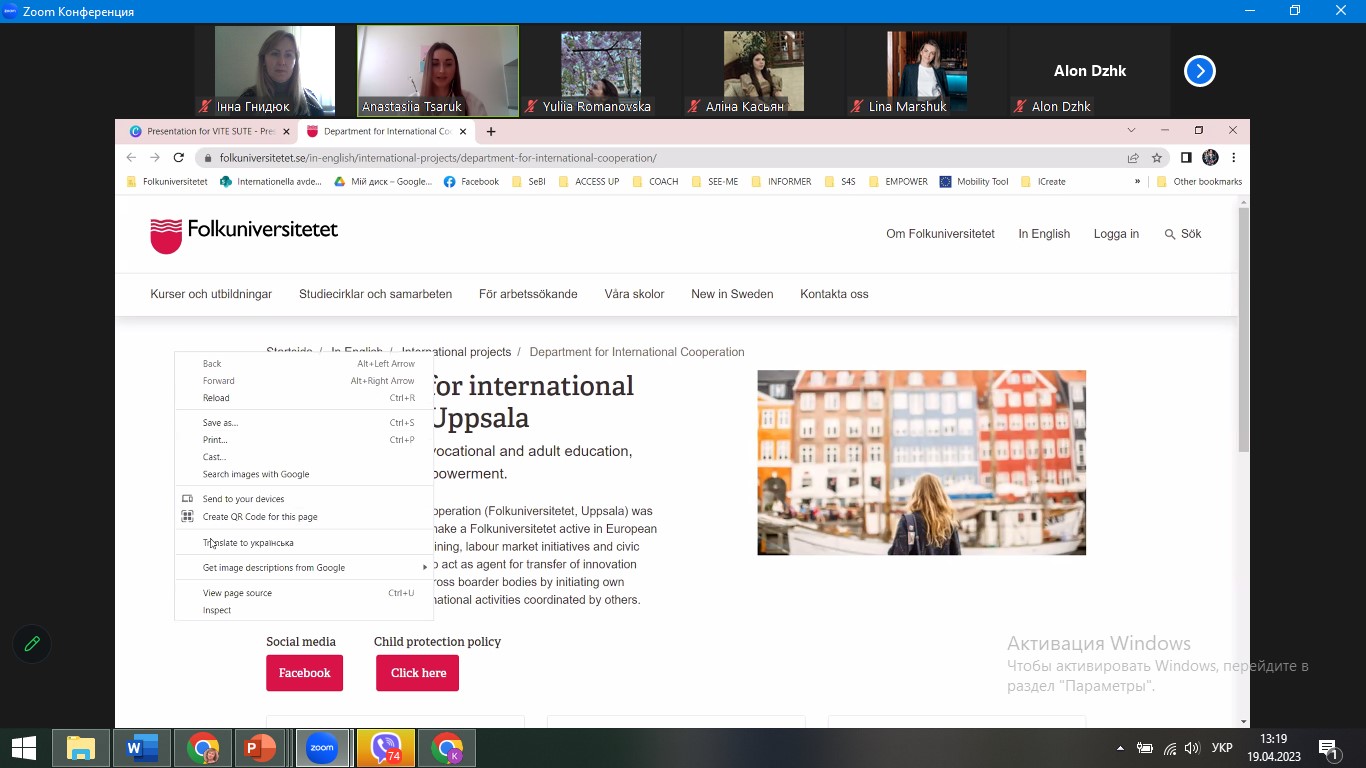Click the red Facebook button
1366x768 pixels.
pyautogui.click(x=304, y=673)
